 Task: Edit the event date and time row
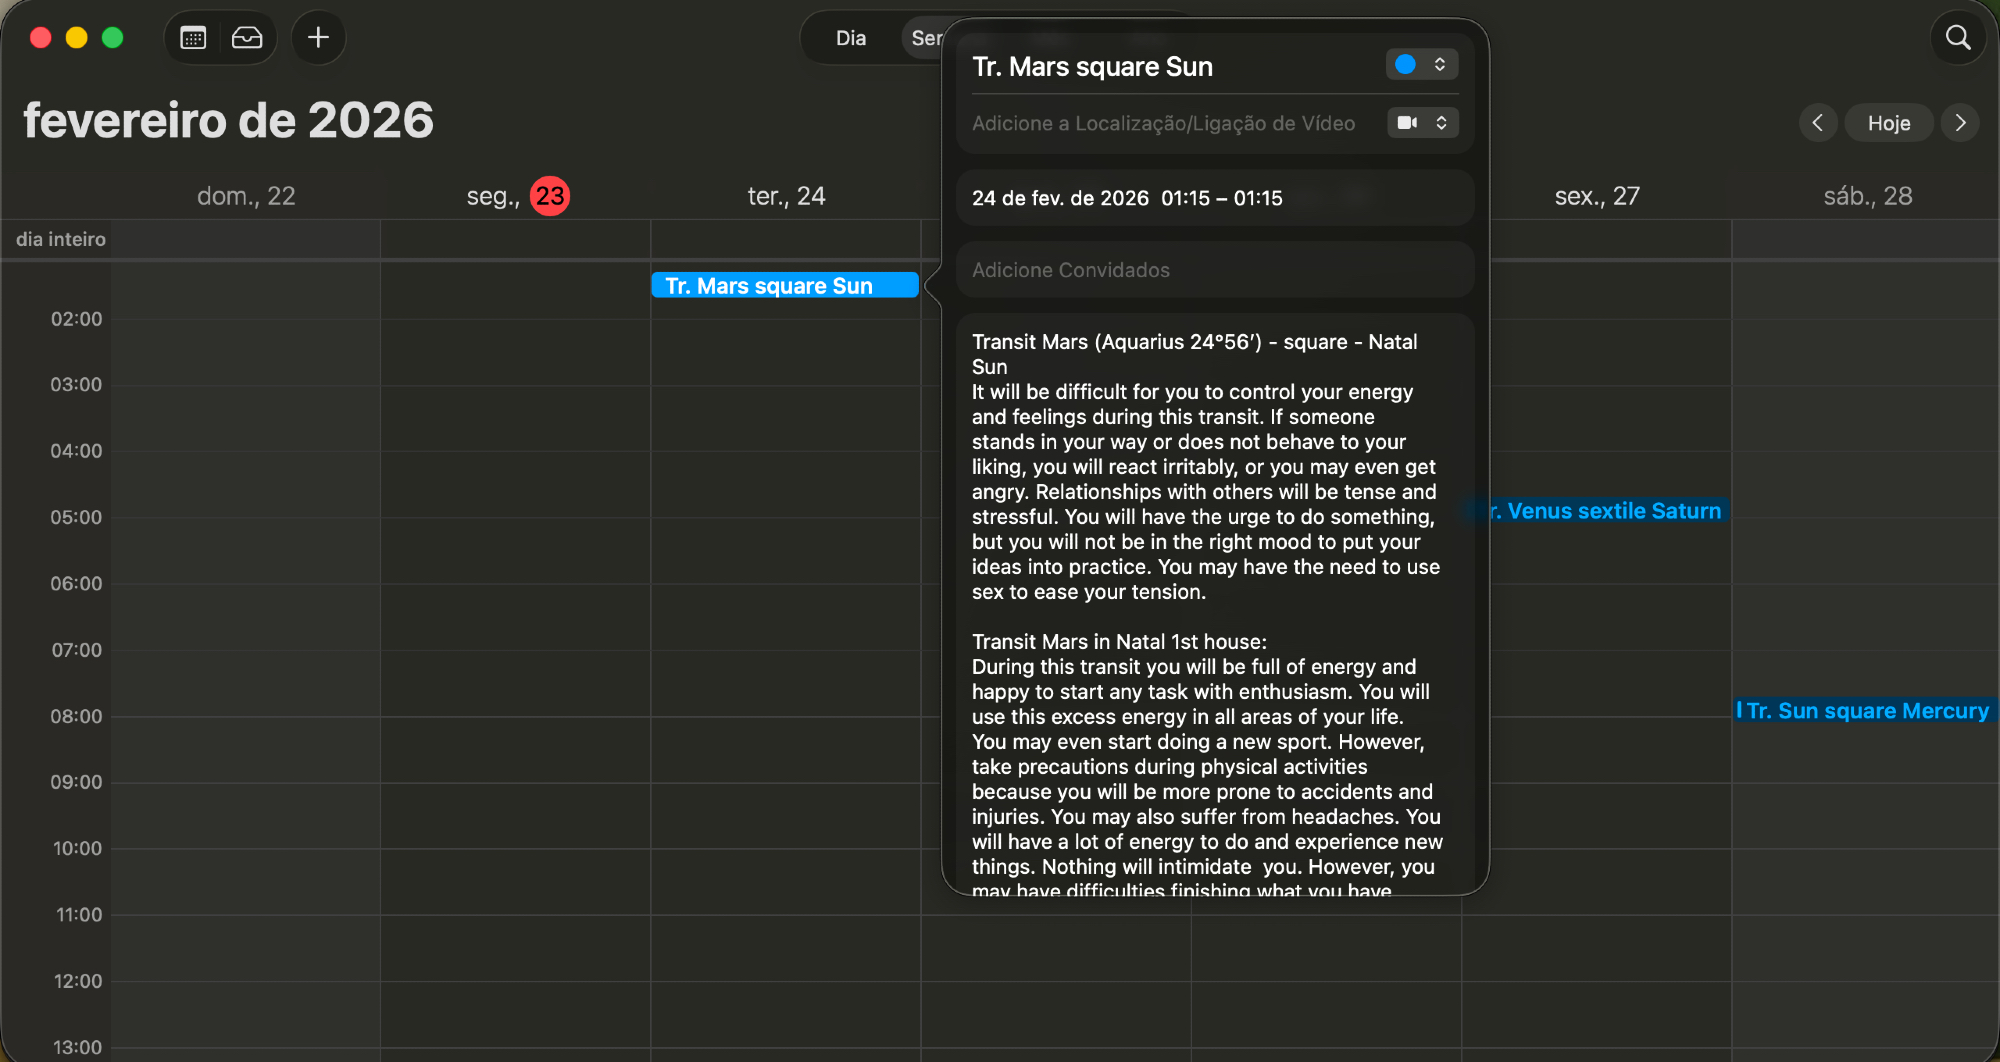(x=1214, y=198)
